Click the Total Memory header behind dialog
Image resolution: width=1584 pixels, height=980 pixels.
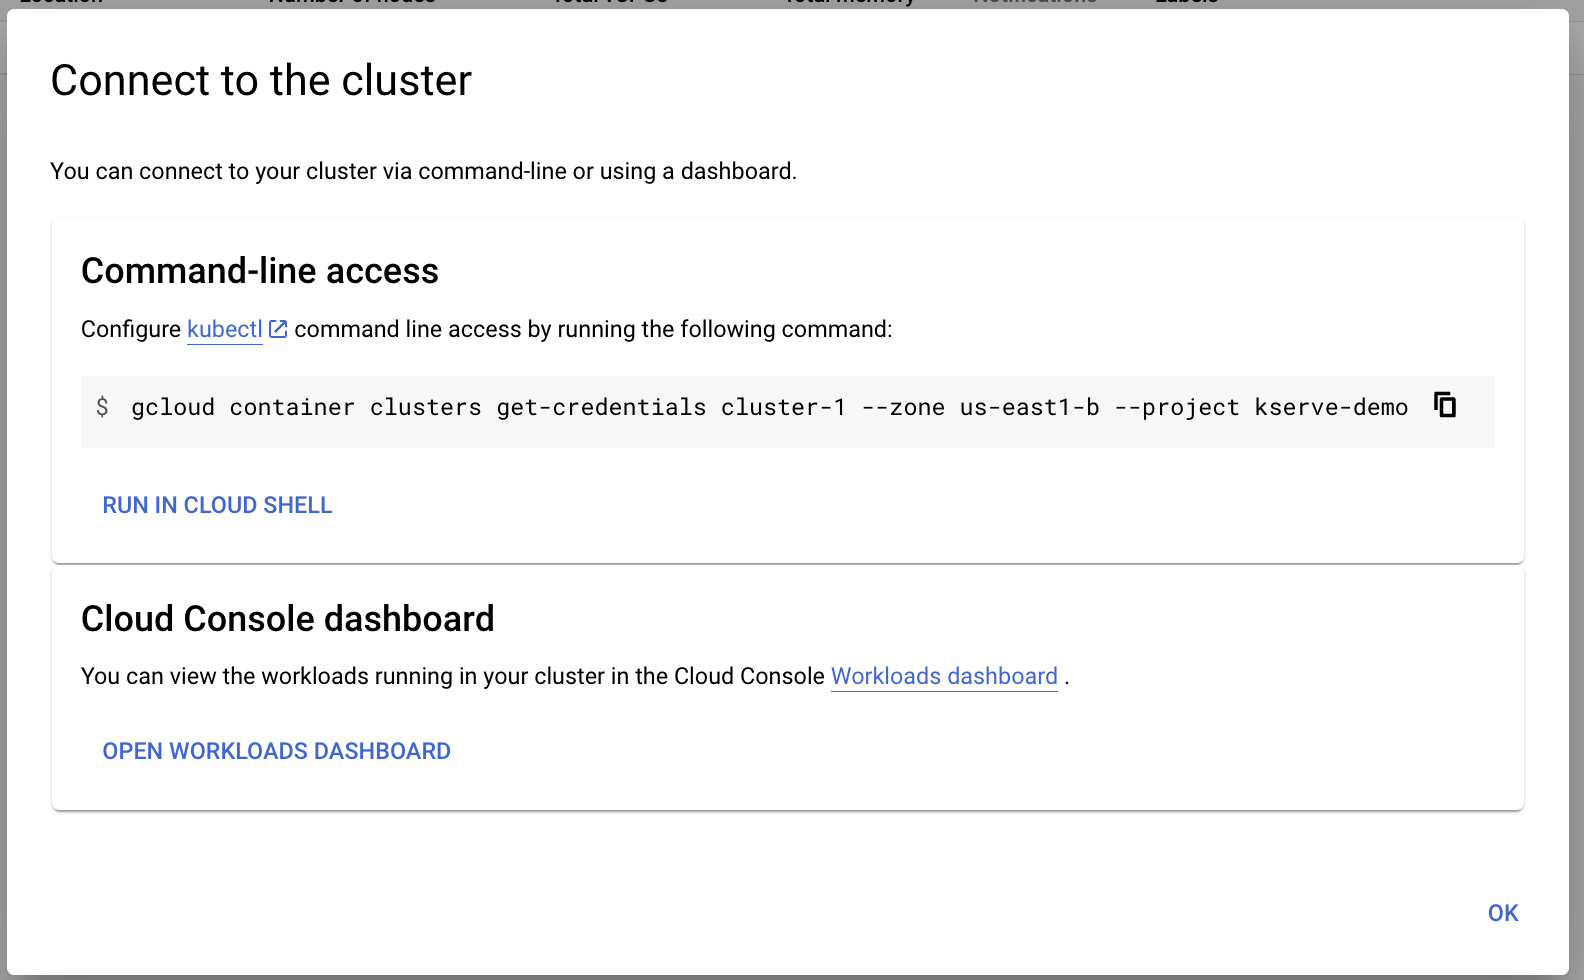point(849,3)
